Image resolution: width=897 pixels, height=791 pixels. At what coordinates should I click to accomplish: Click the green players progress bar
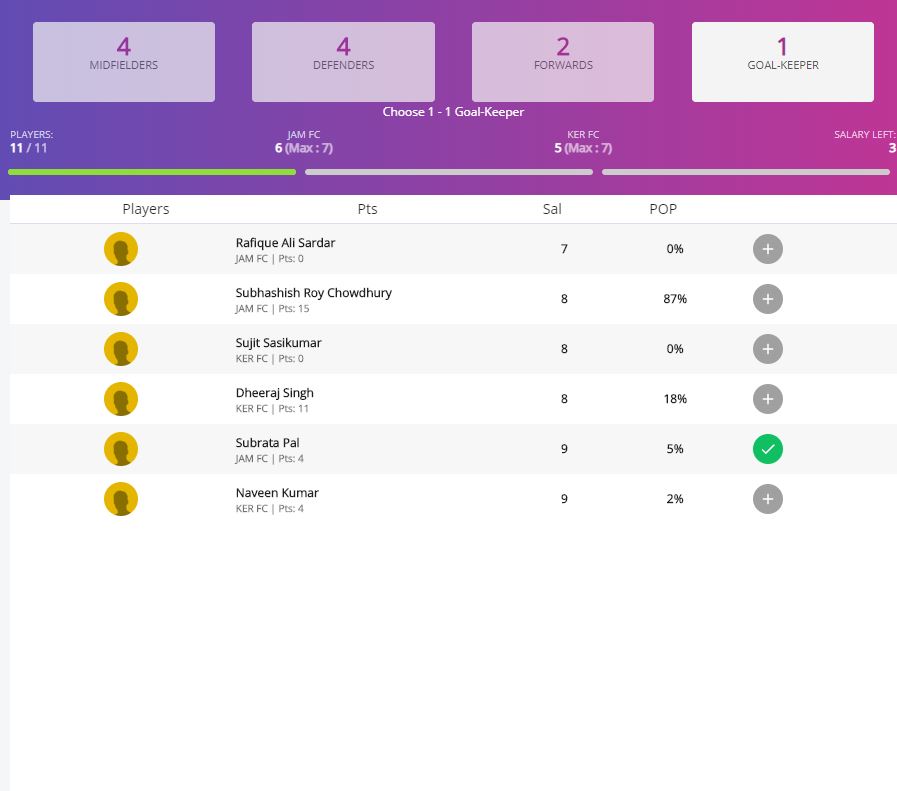(x=152, y=172)
